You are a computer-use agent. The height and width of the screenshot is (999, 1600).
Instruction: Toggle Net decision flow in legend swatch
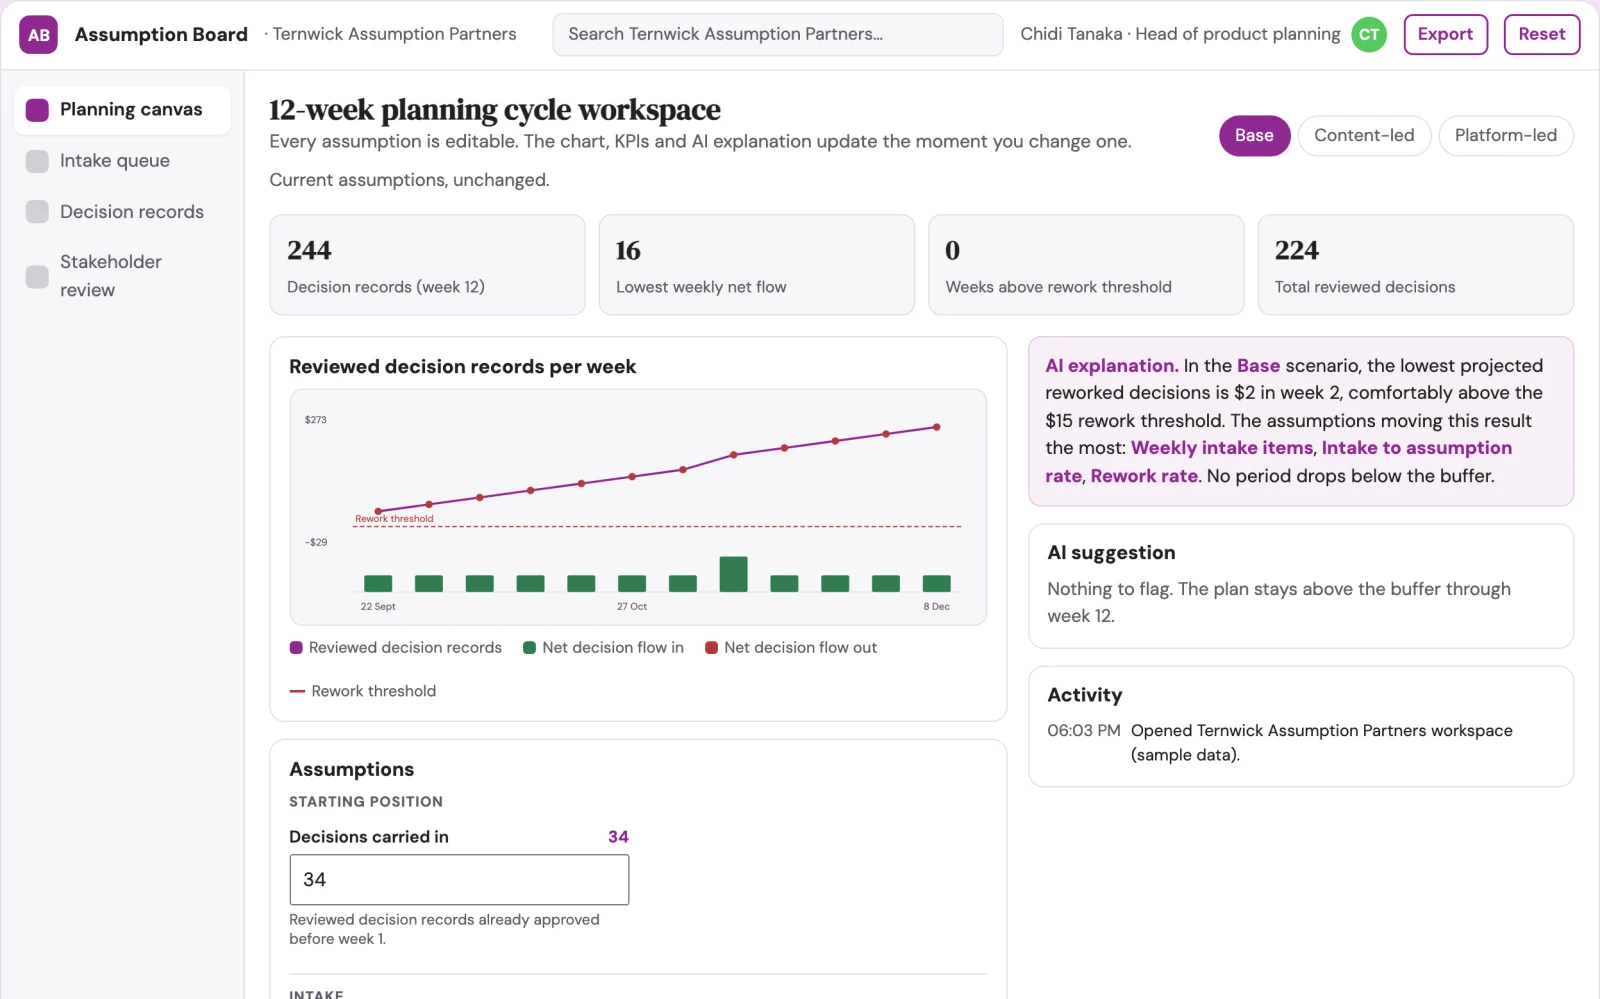click(530, 648)
